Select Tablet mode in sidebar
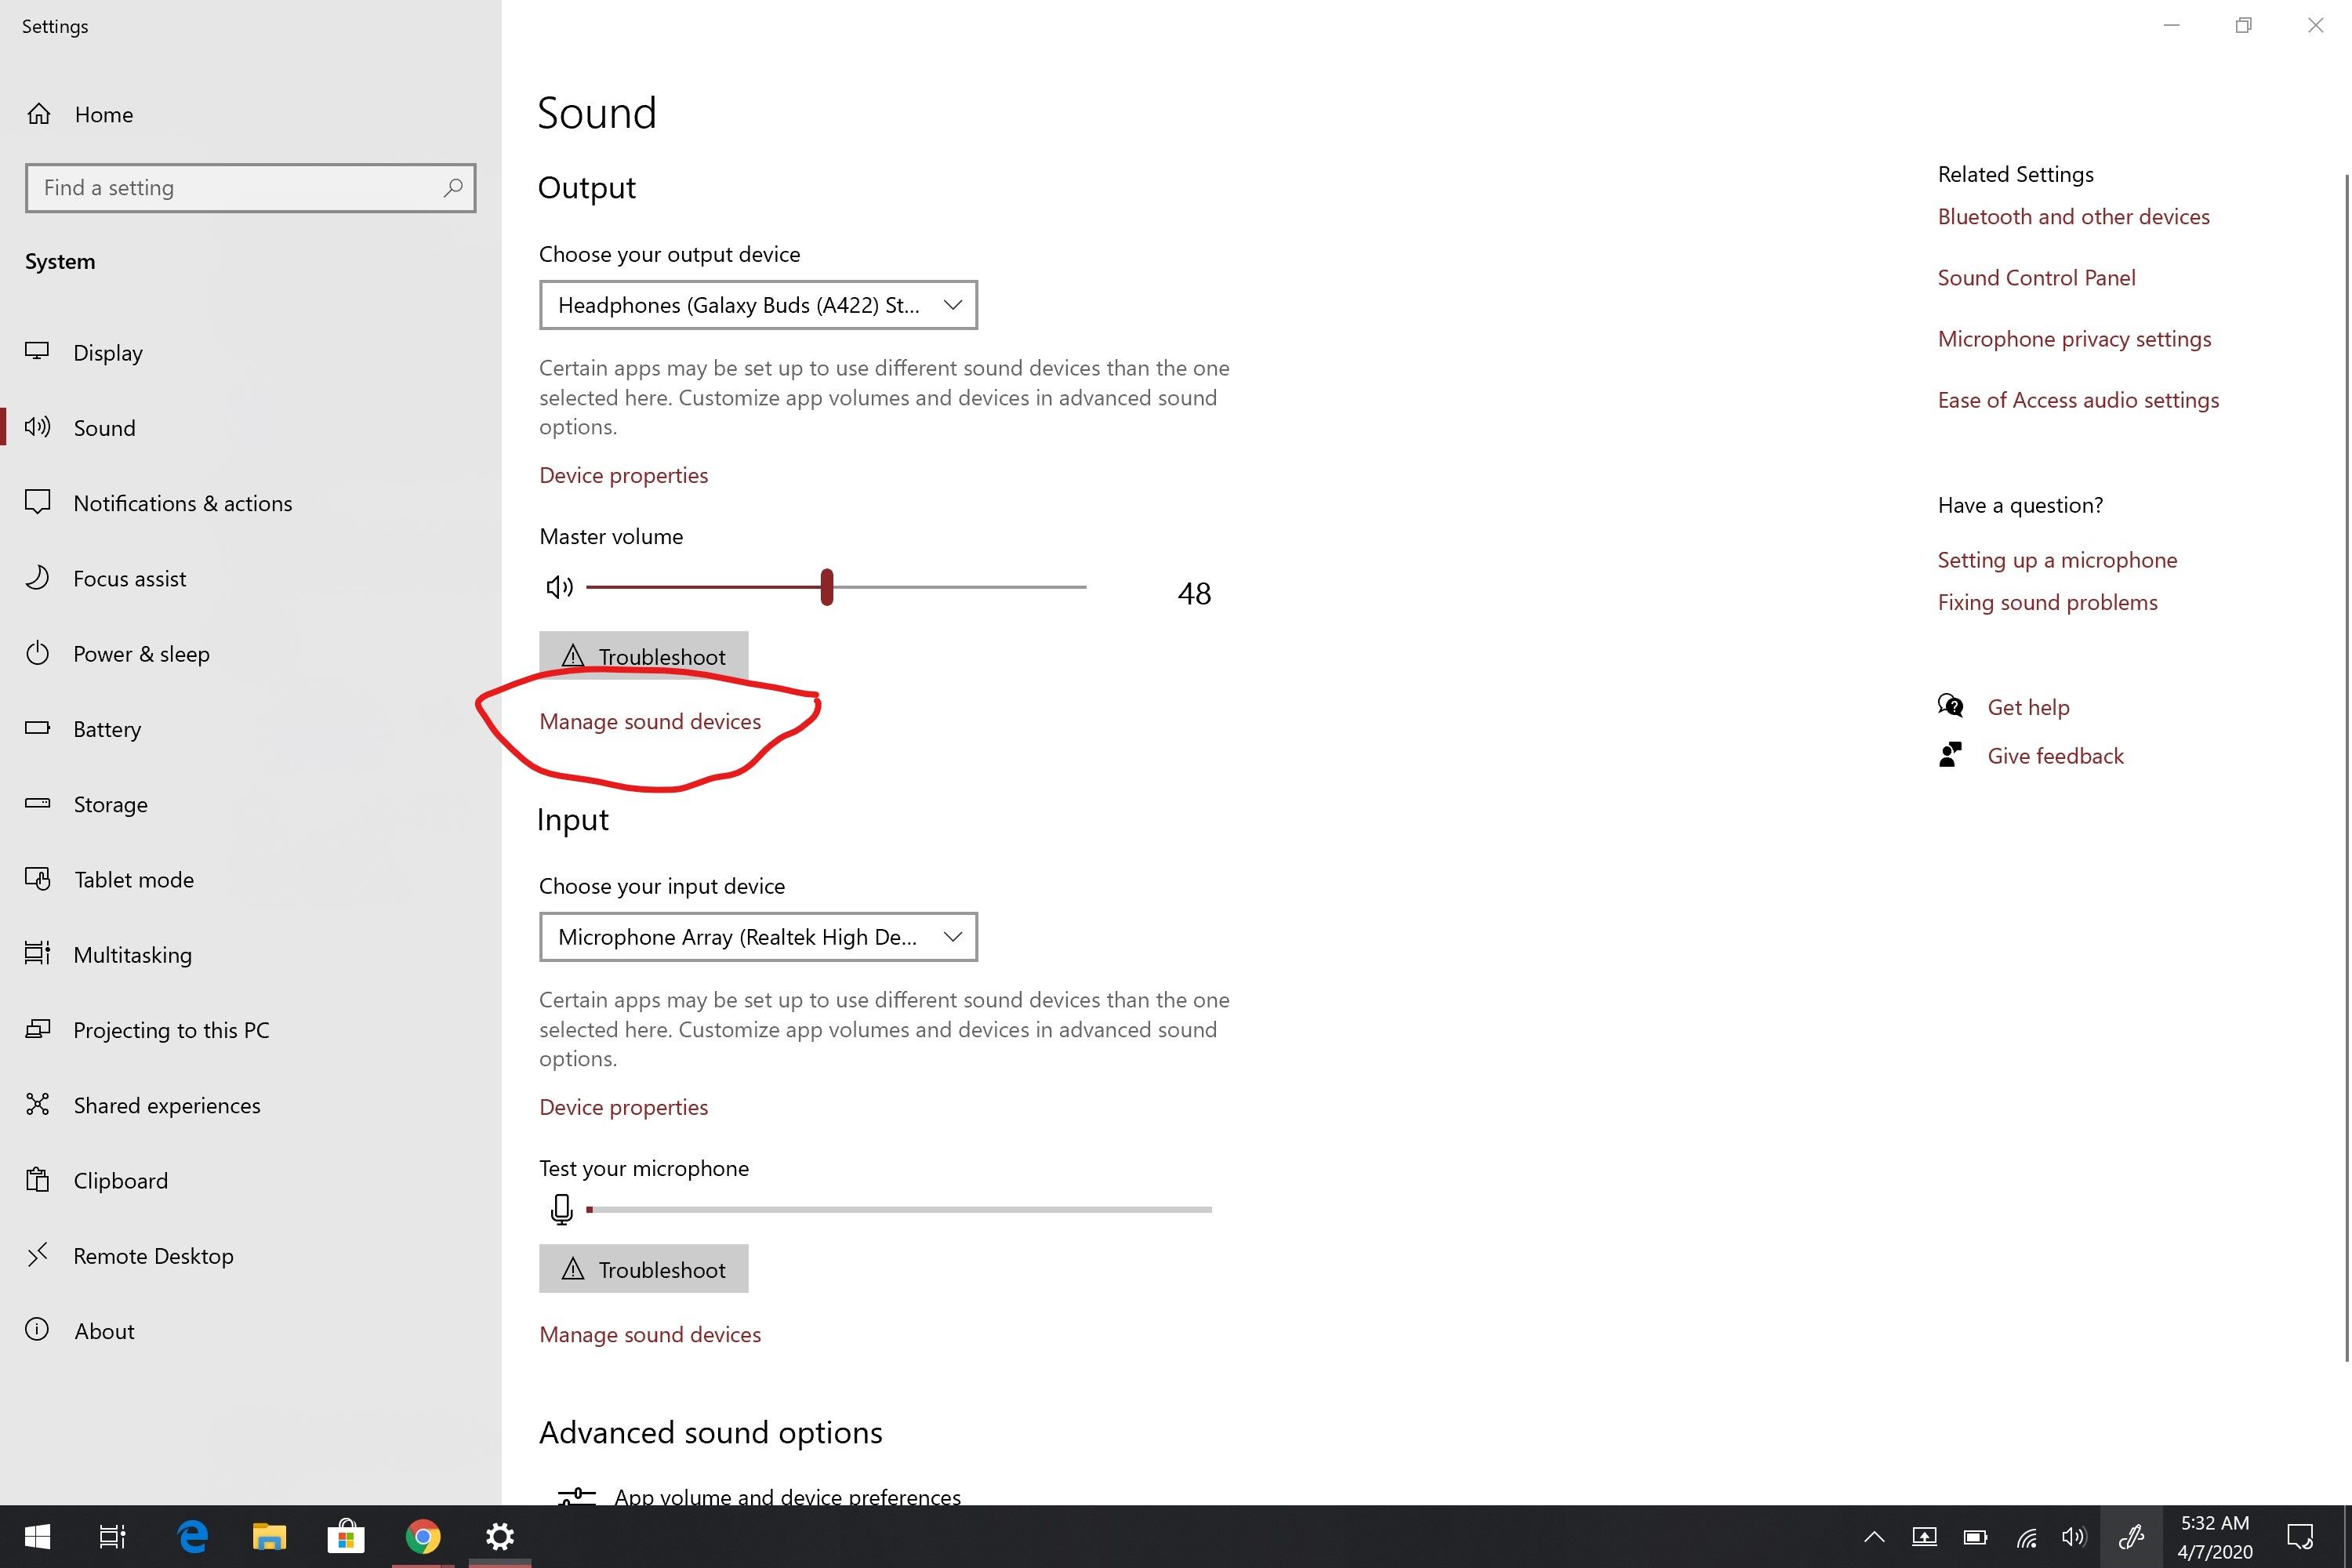 point(133,880)
